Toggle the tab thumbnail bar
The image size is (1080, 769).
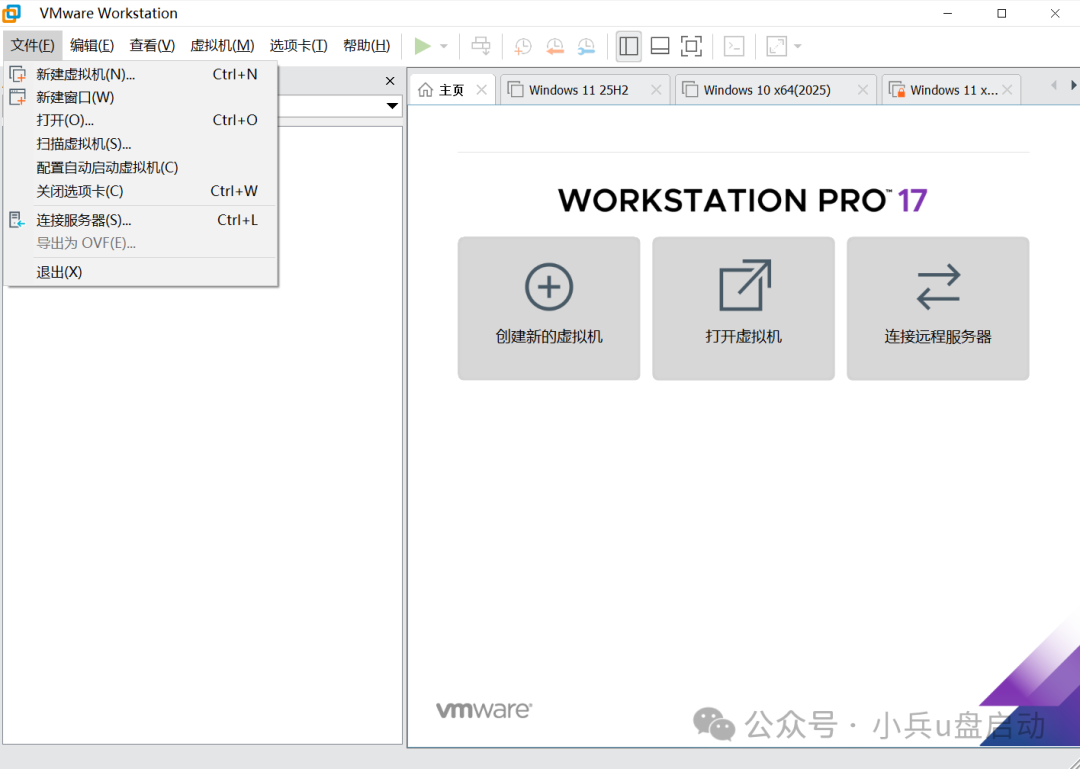[660, 45]
